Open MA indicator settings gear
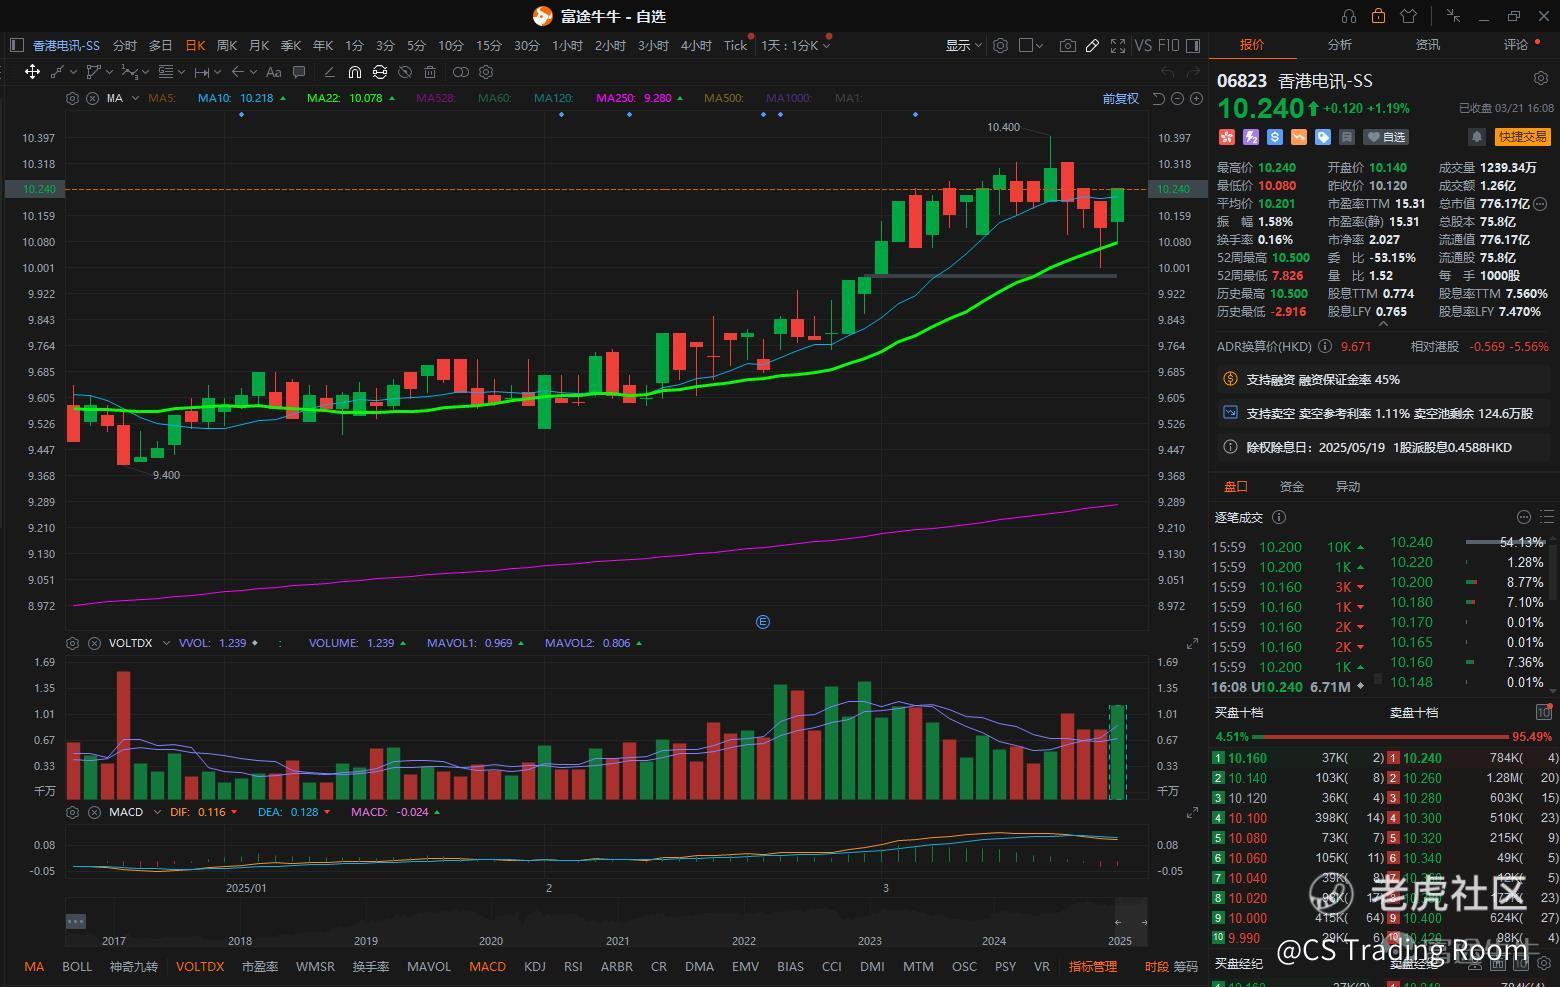The image size is (1560, 987). 72,98
